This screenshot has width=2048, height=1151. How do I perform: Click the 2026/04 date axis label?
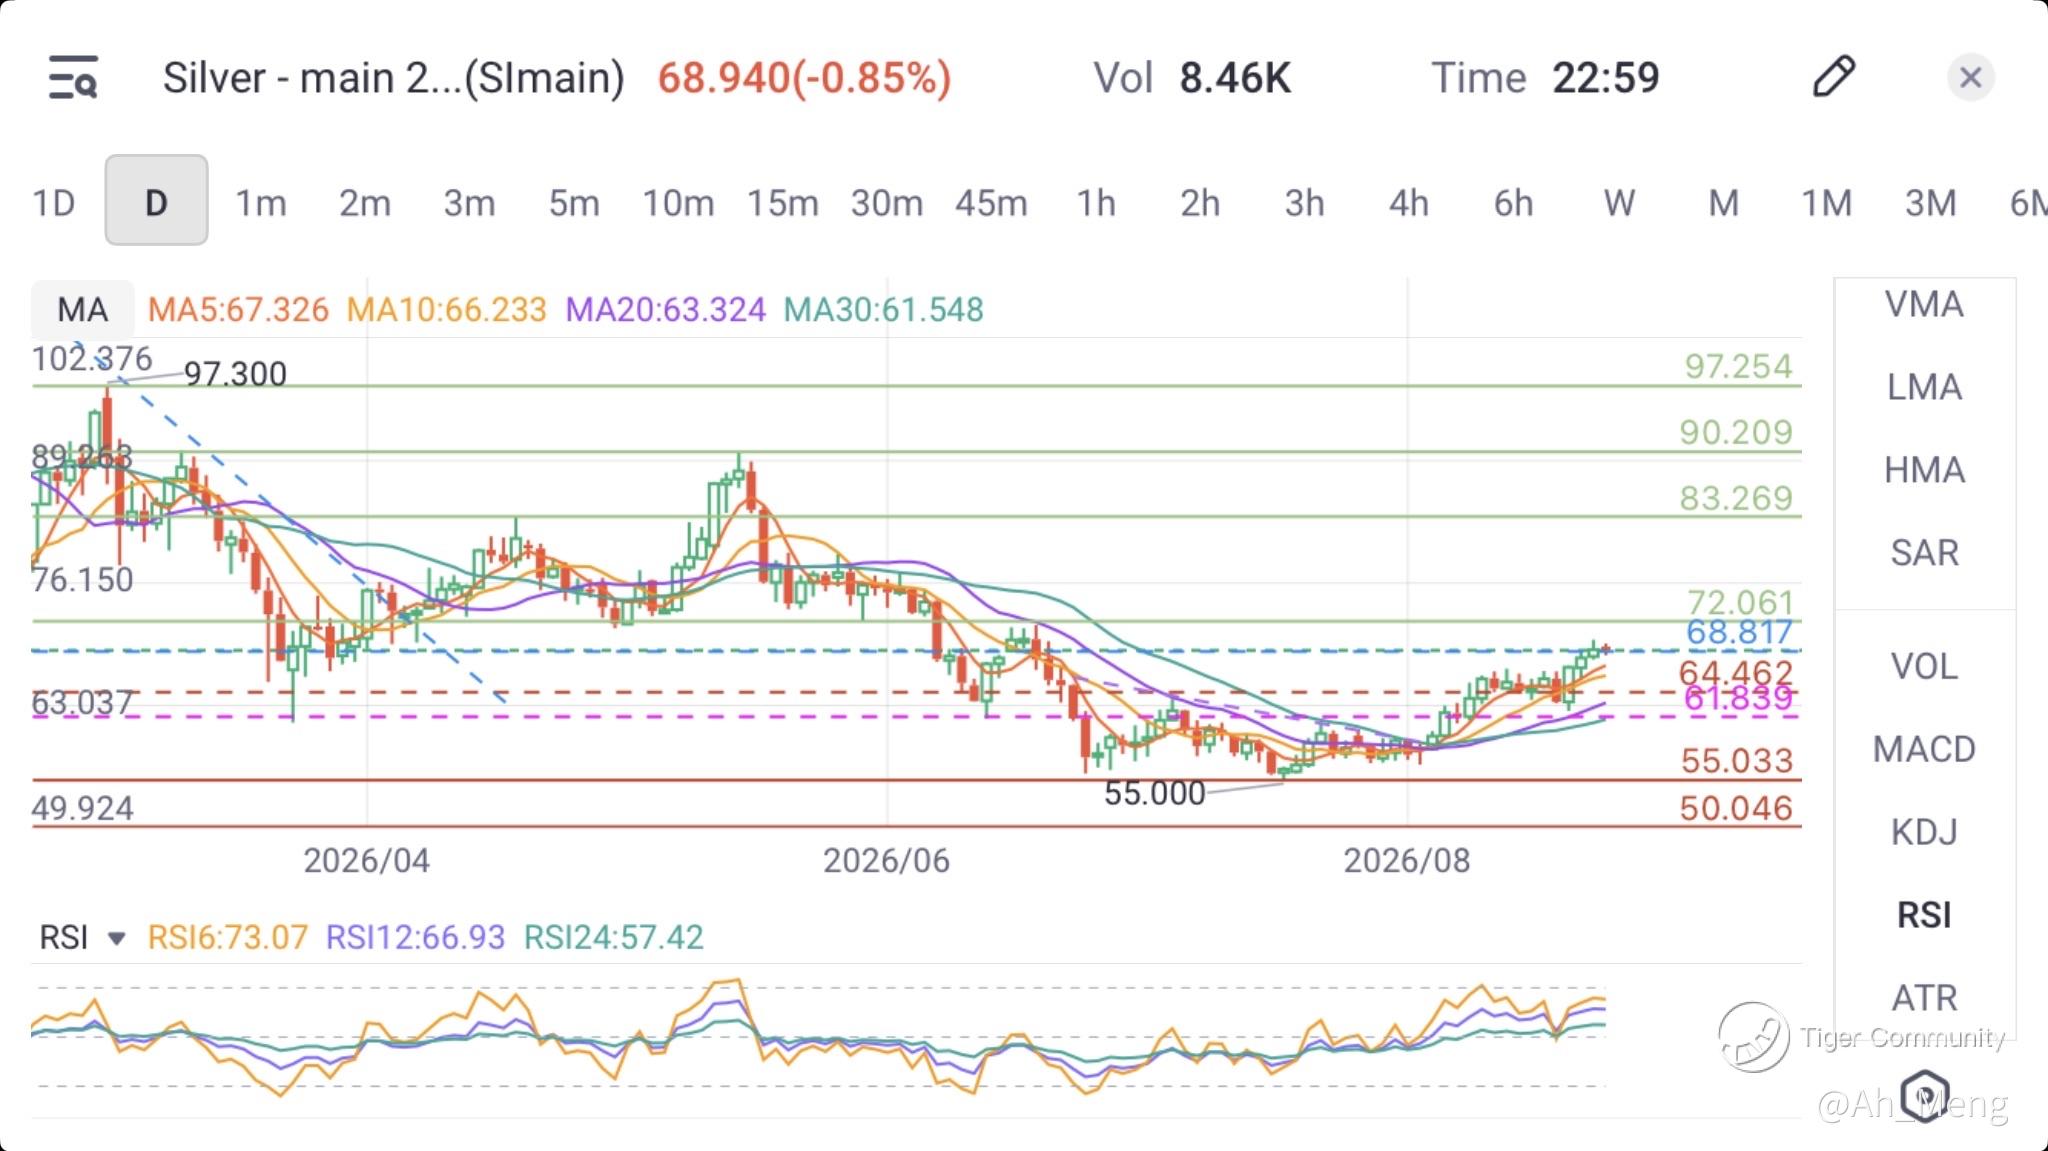(x=366, y=861)
